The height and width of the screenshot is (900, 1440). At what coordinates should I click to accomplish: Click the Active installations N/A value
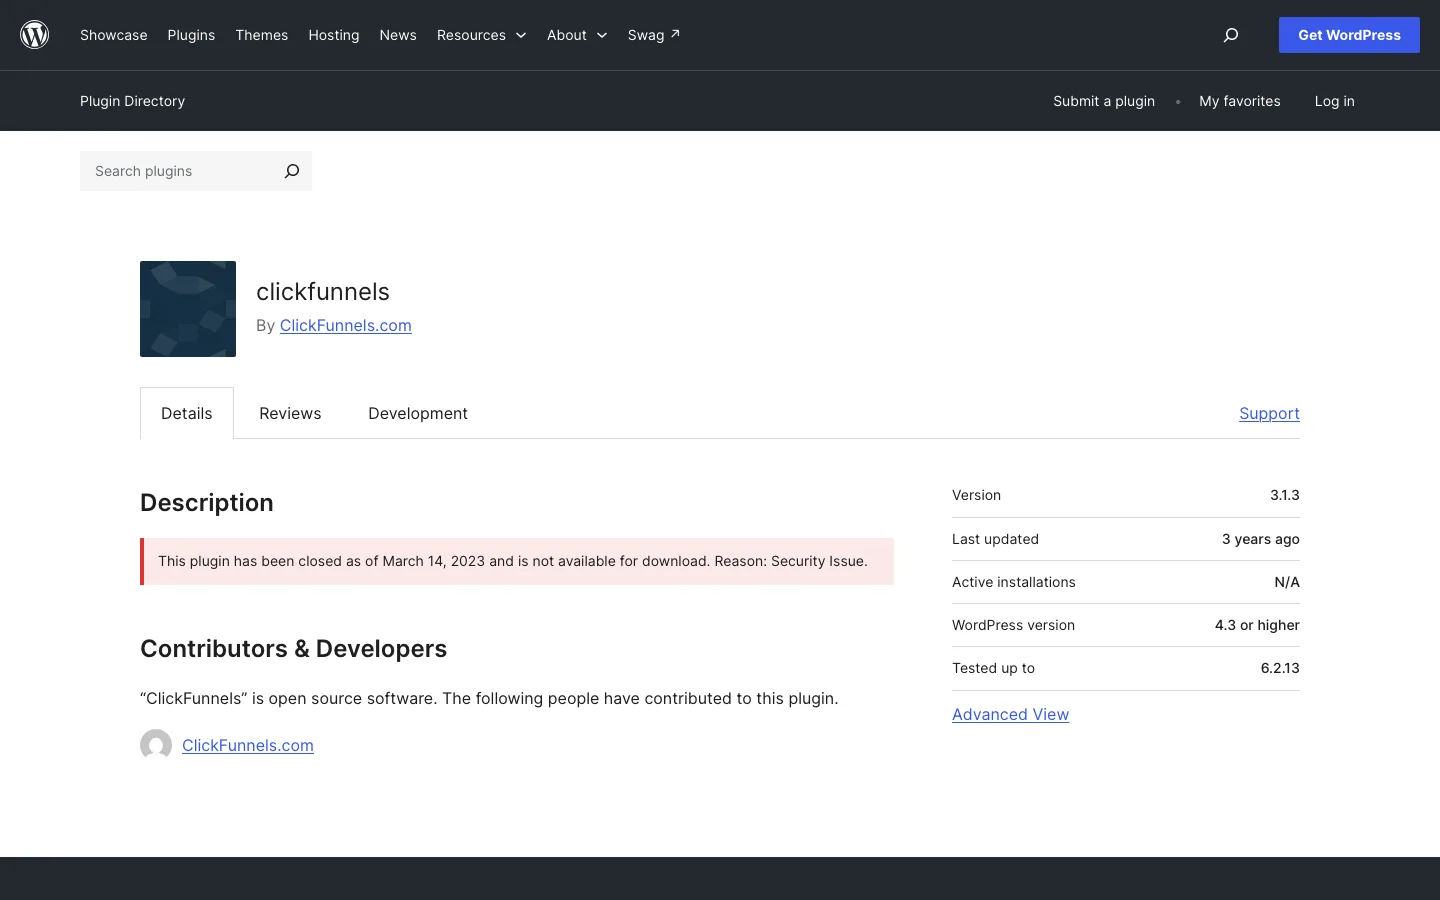coord(1287,582)
